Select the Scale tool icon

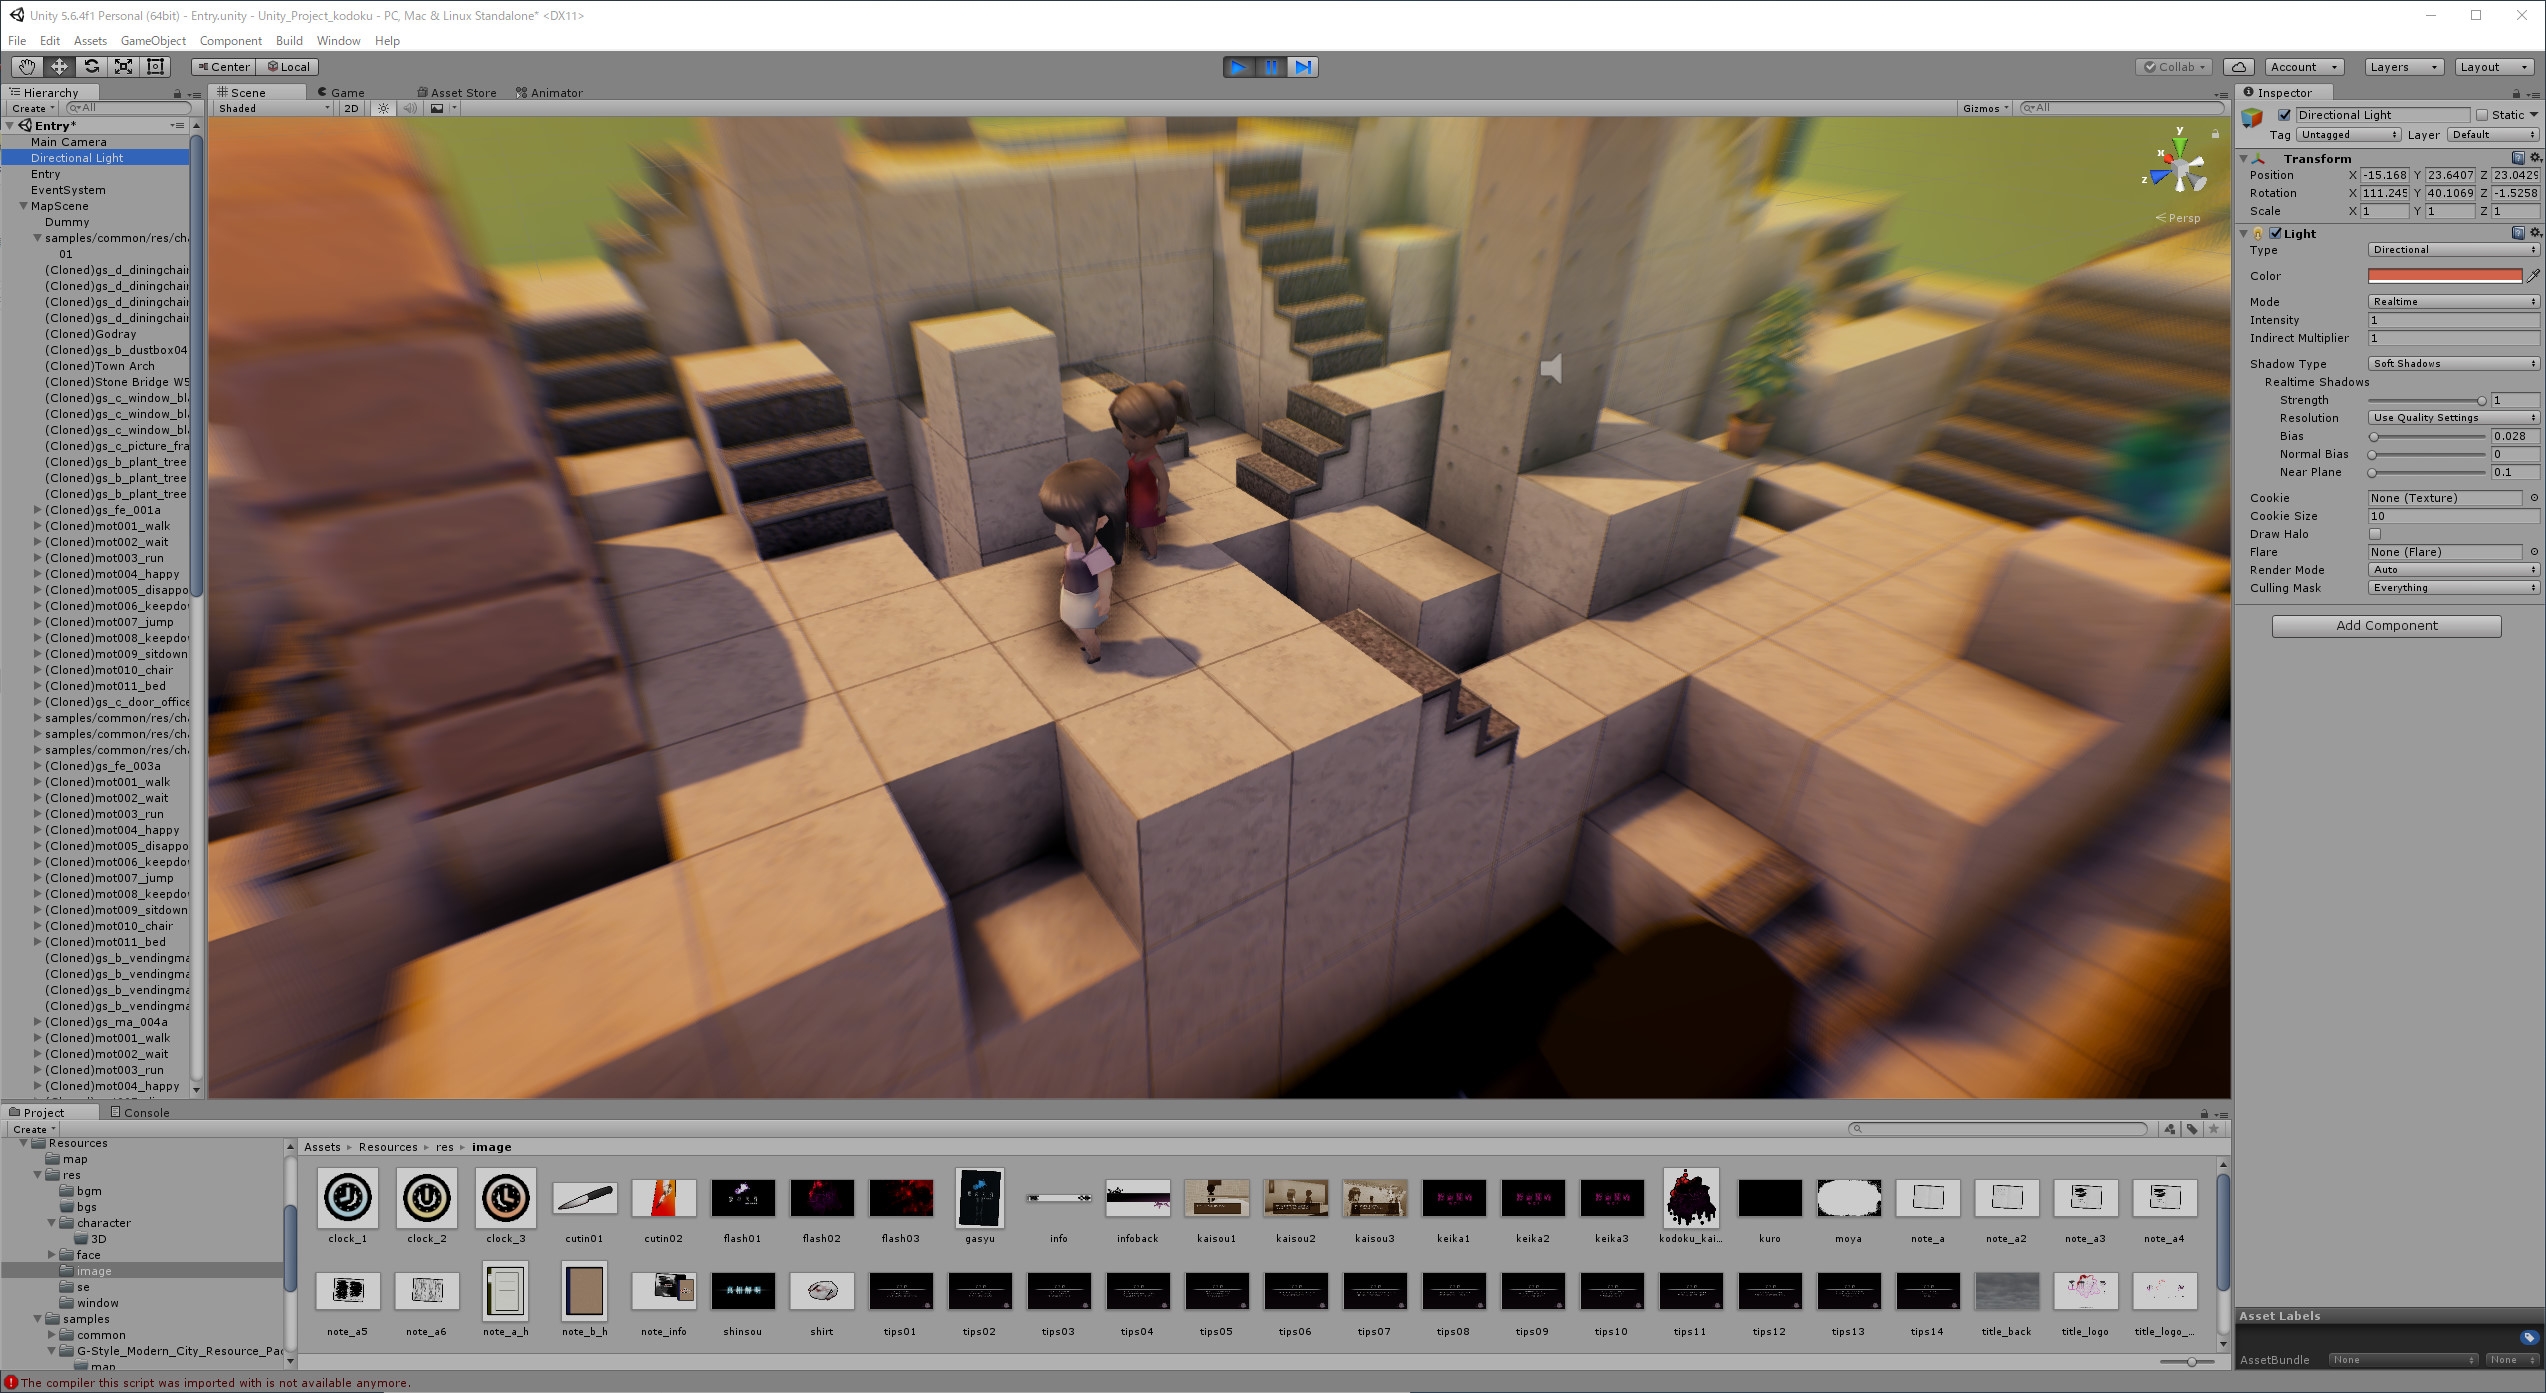click(x=123, y=67)
